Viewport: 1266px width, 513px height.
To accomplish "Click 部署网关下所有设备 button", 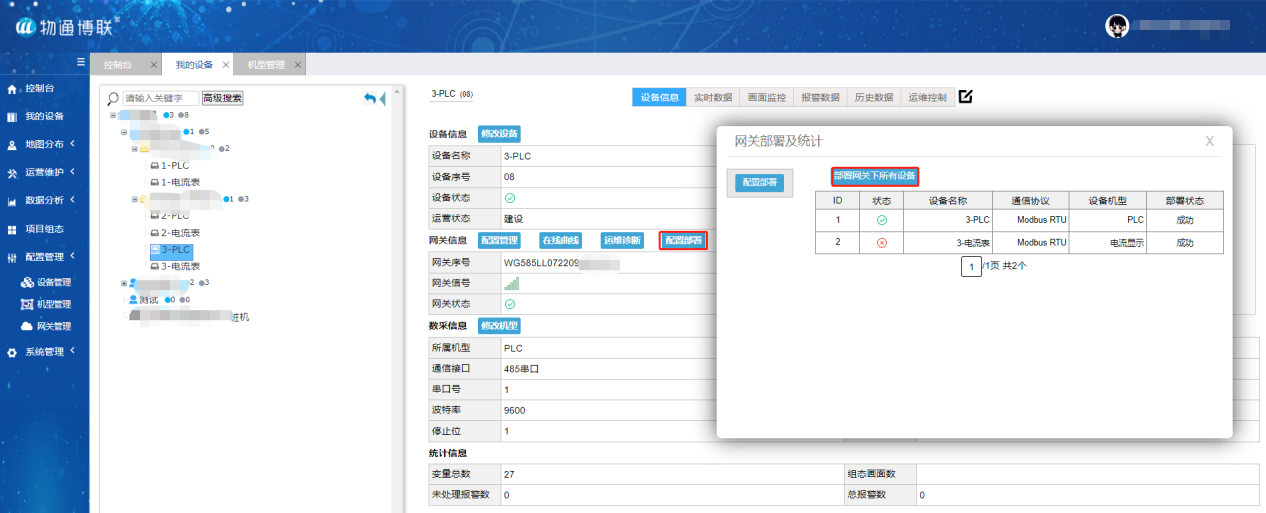I will pos(875,176).
